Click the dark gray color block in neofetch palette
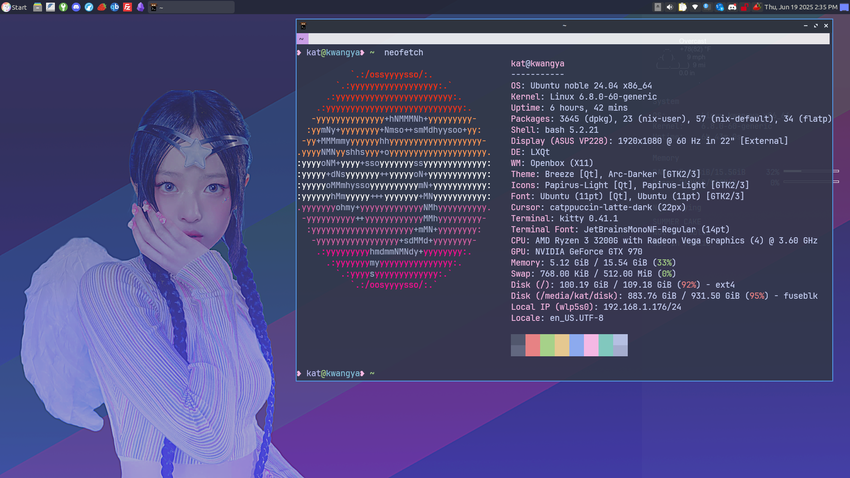 [518, 345]
